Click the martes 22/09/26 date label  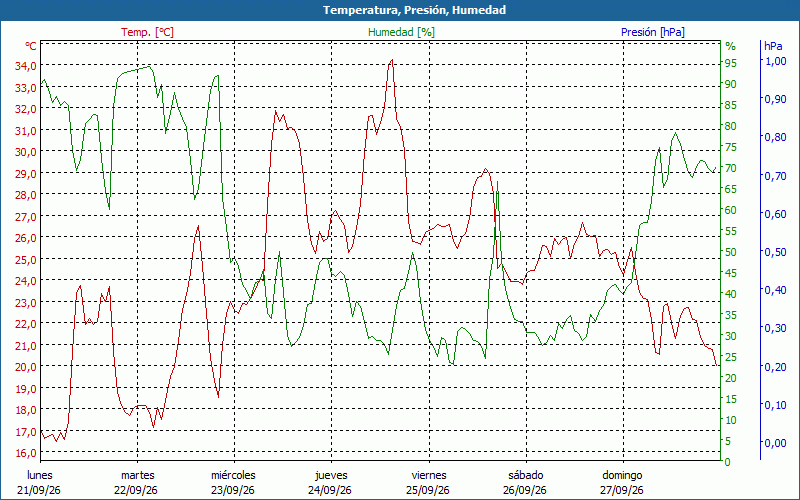(137, 483)
